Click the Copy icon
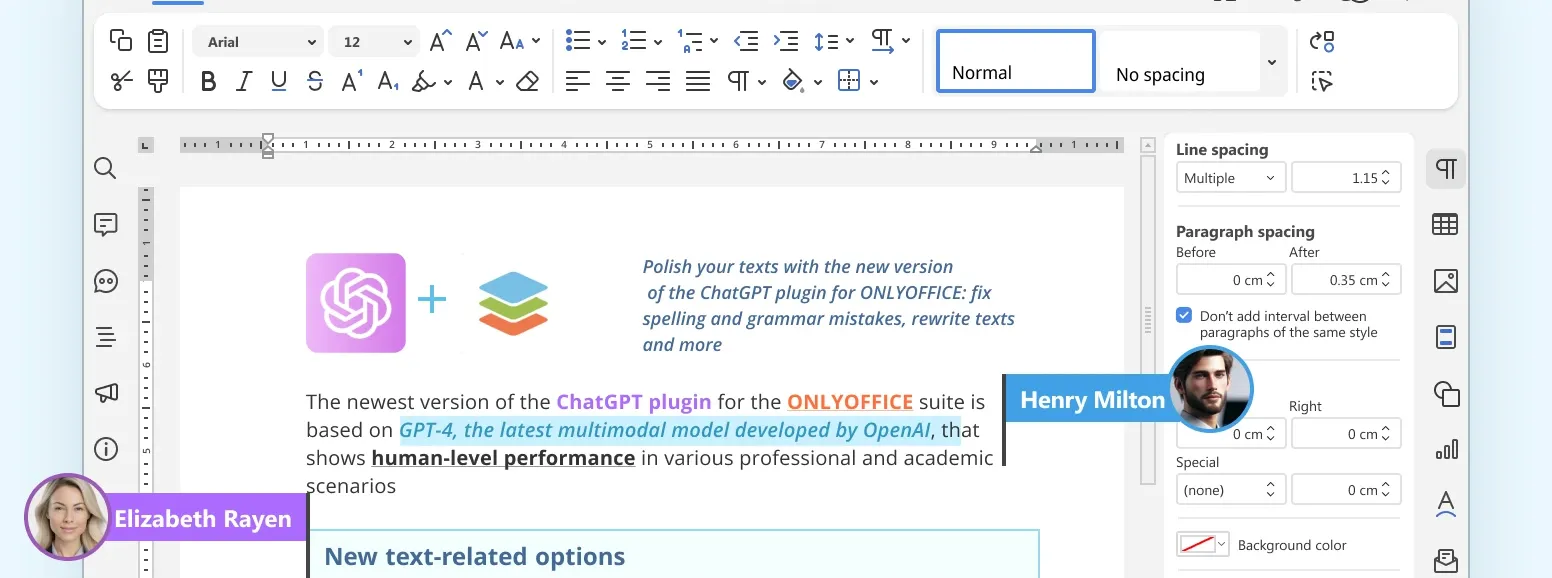This screenshot has height=578, width=1552. click(x=121, y=41)
